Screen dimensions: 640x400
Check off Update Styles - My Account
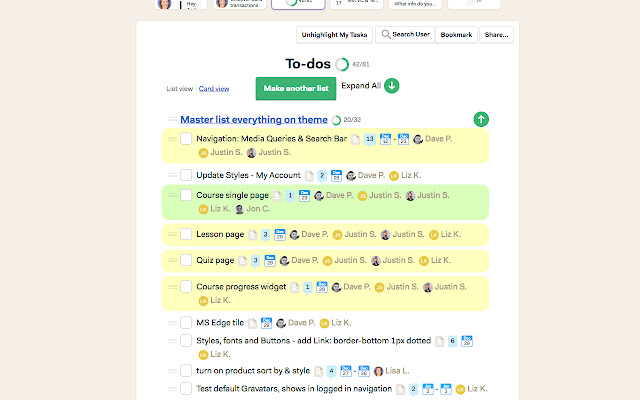click(x=186, y=175)
